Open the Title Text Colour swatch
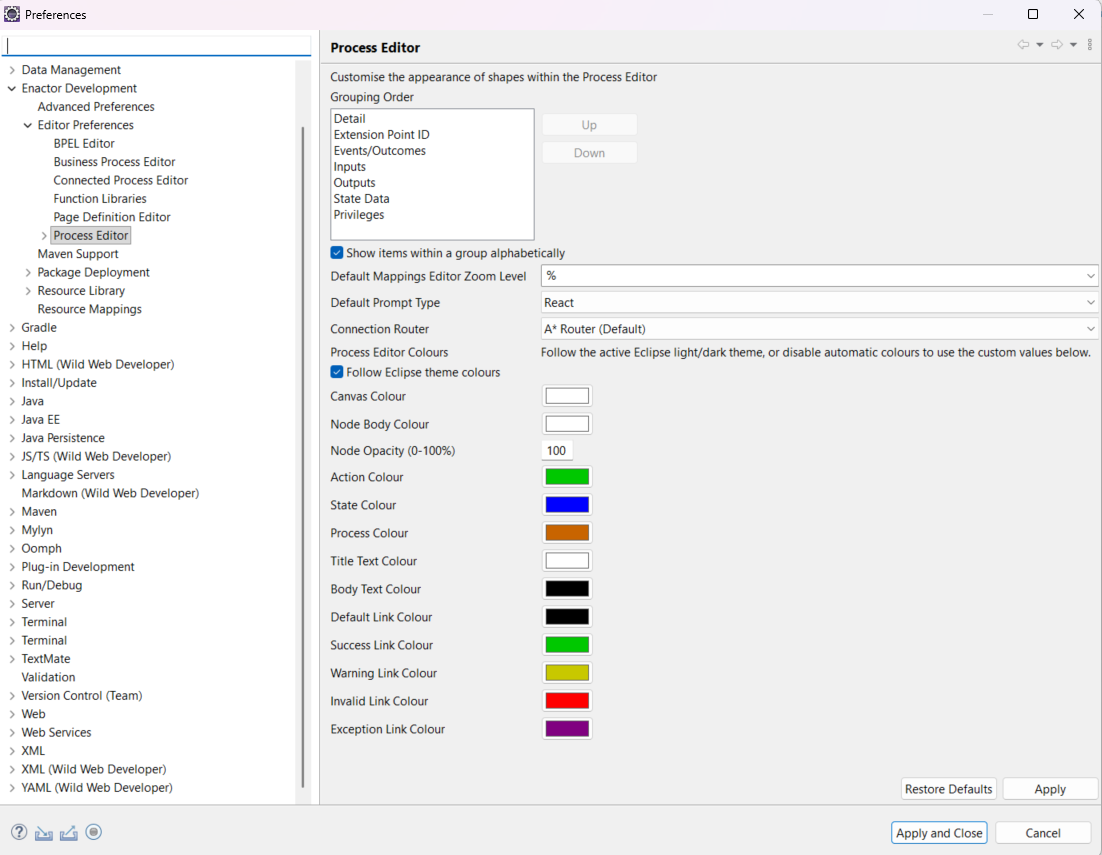1102x855 pixels. 567,561
